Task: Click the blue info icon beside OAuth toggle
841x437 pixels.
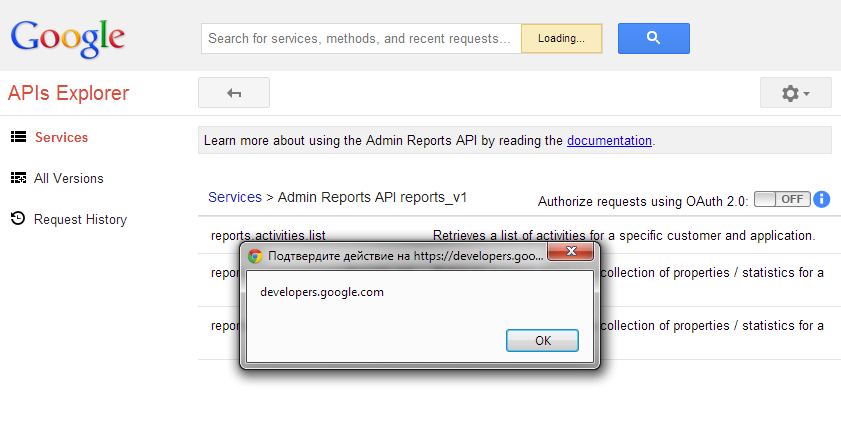Action: (x=821, y=199)
